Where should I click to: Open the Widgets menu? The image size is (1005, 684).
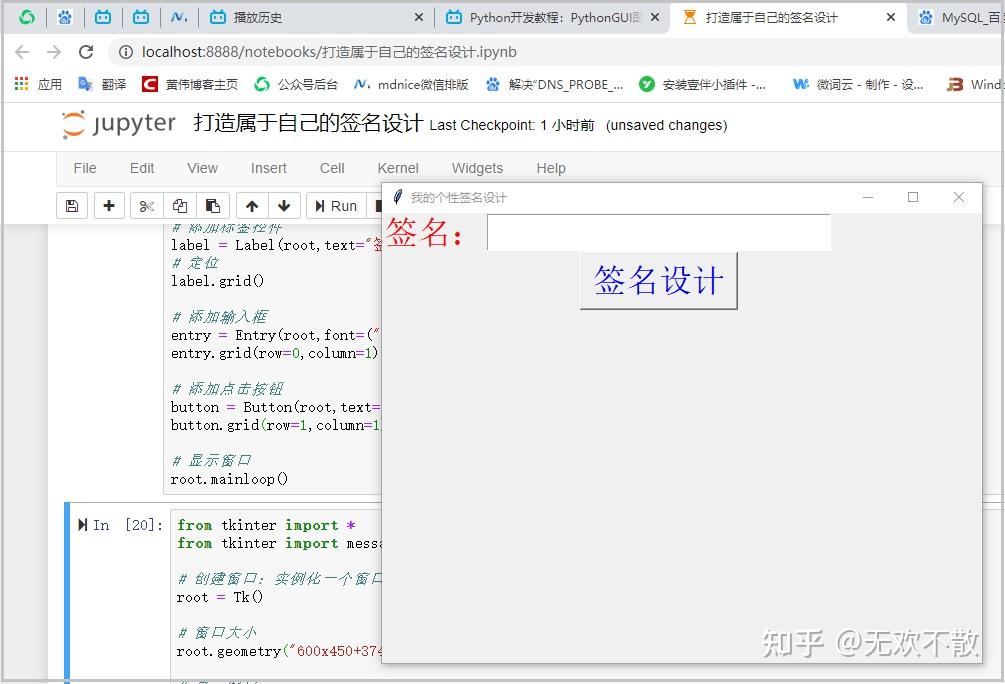point(477,168)
